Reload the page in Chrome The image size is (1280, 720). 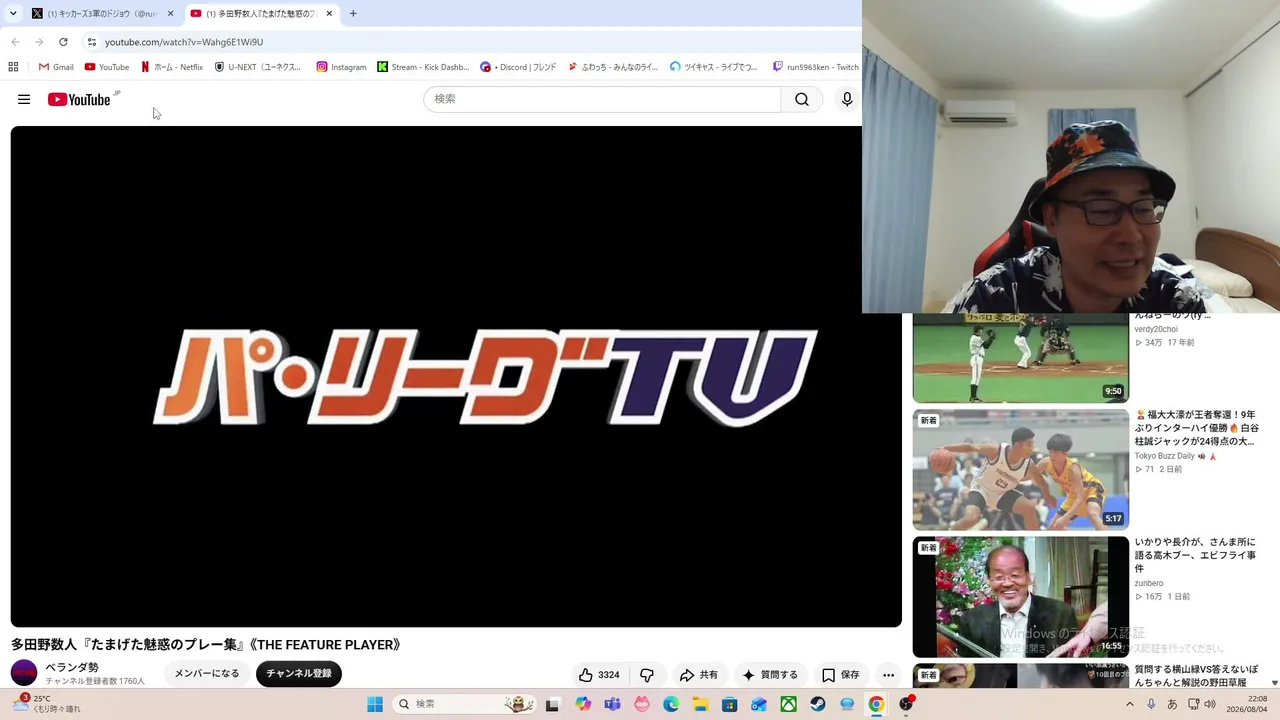(x=63, y=42)
